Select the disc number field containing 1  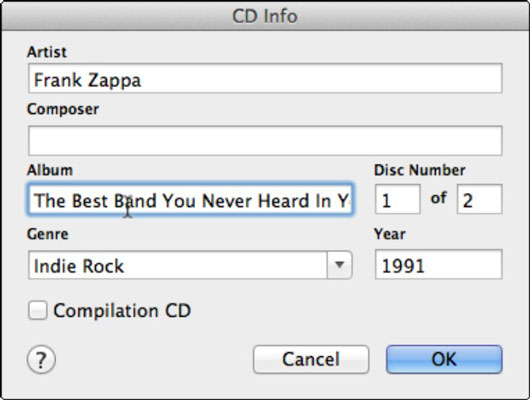398,199
